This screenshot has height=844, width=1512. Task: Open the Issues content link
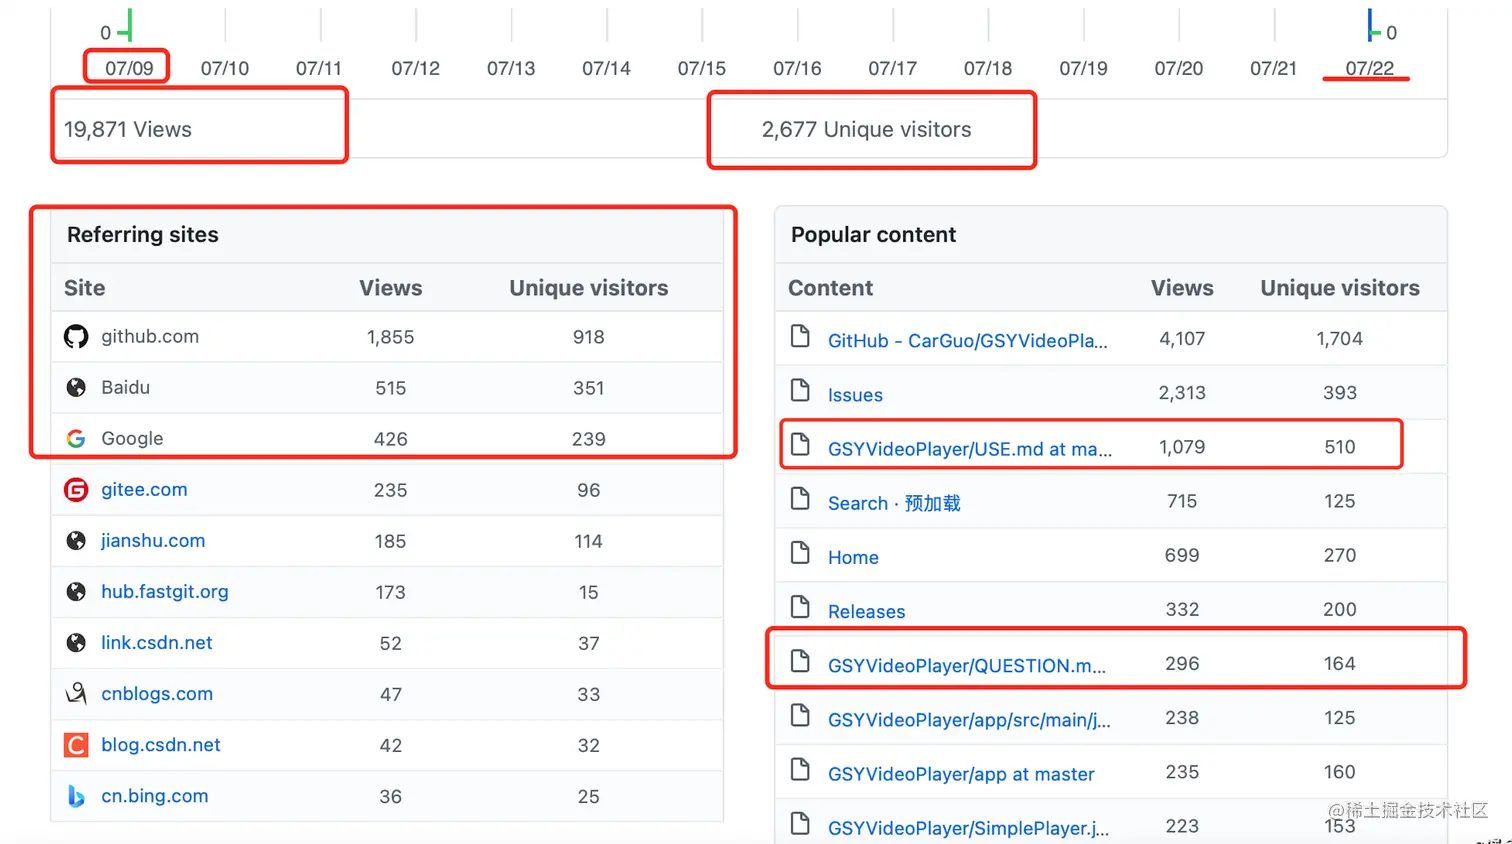(x=855, y=395)
